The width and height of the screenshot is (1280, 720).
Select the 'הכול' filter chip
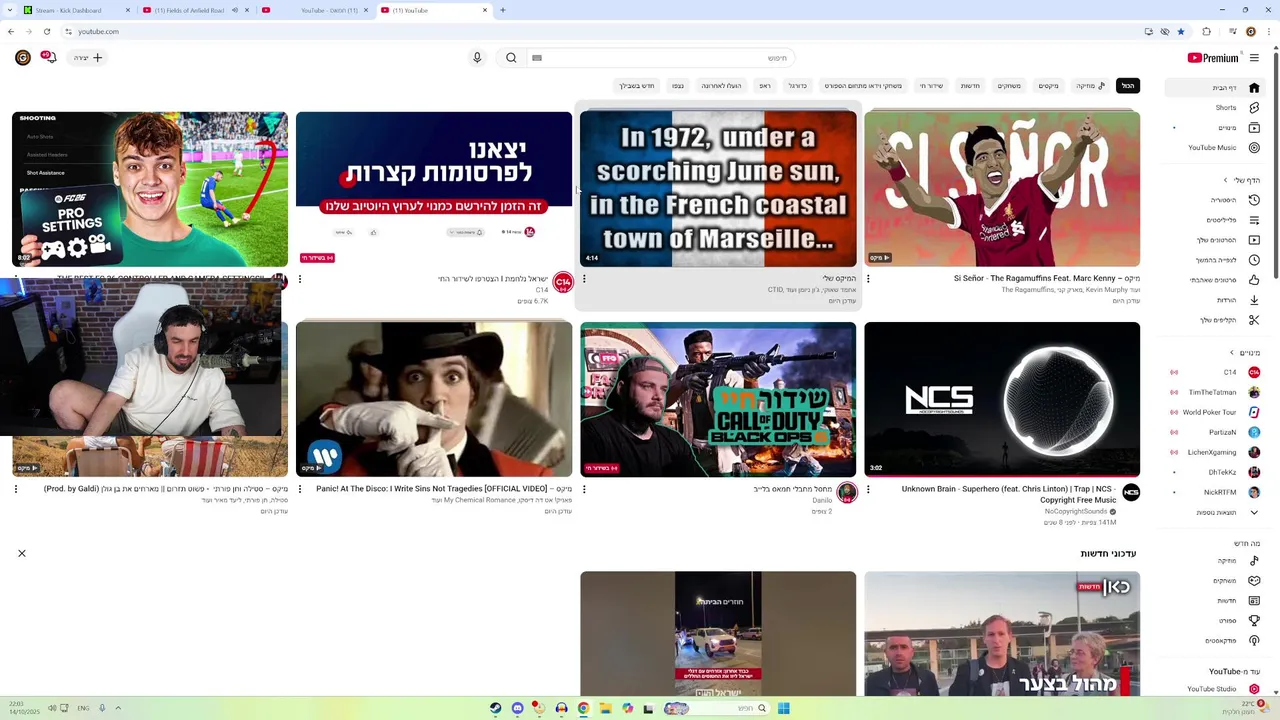(1128, 86)
